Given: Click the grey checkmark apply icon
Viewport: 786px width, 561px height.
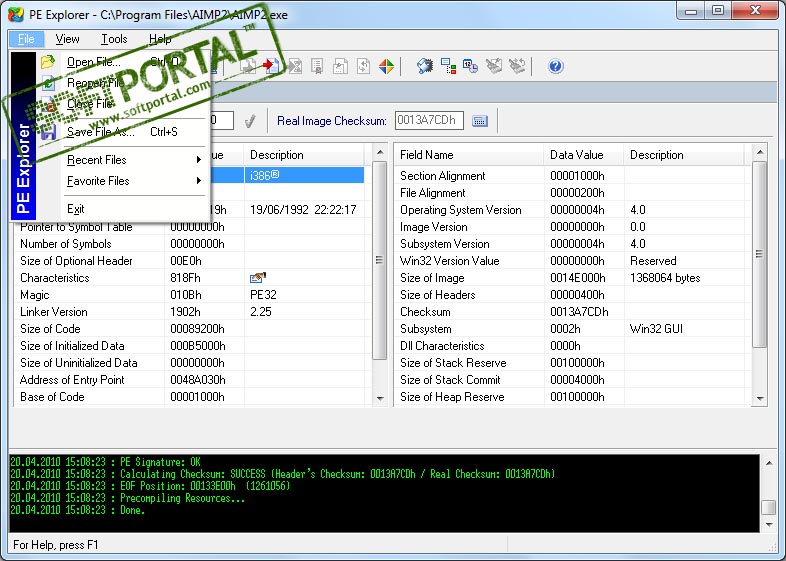Looking at the screenshot, I should pos(250,121).
